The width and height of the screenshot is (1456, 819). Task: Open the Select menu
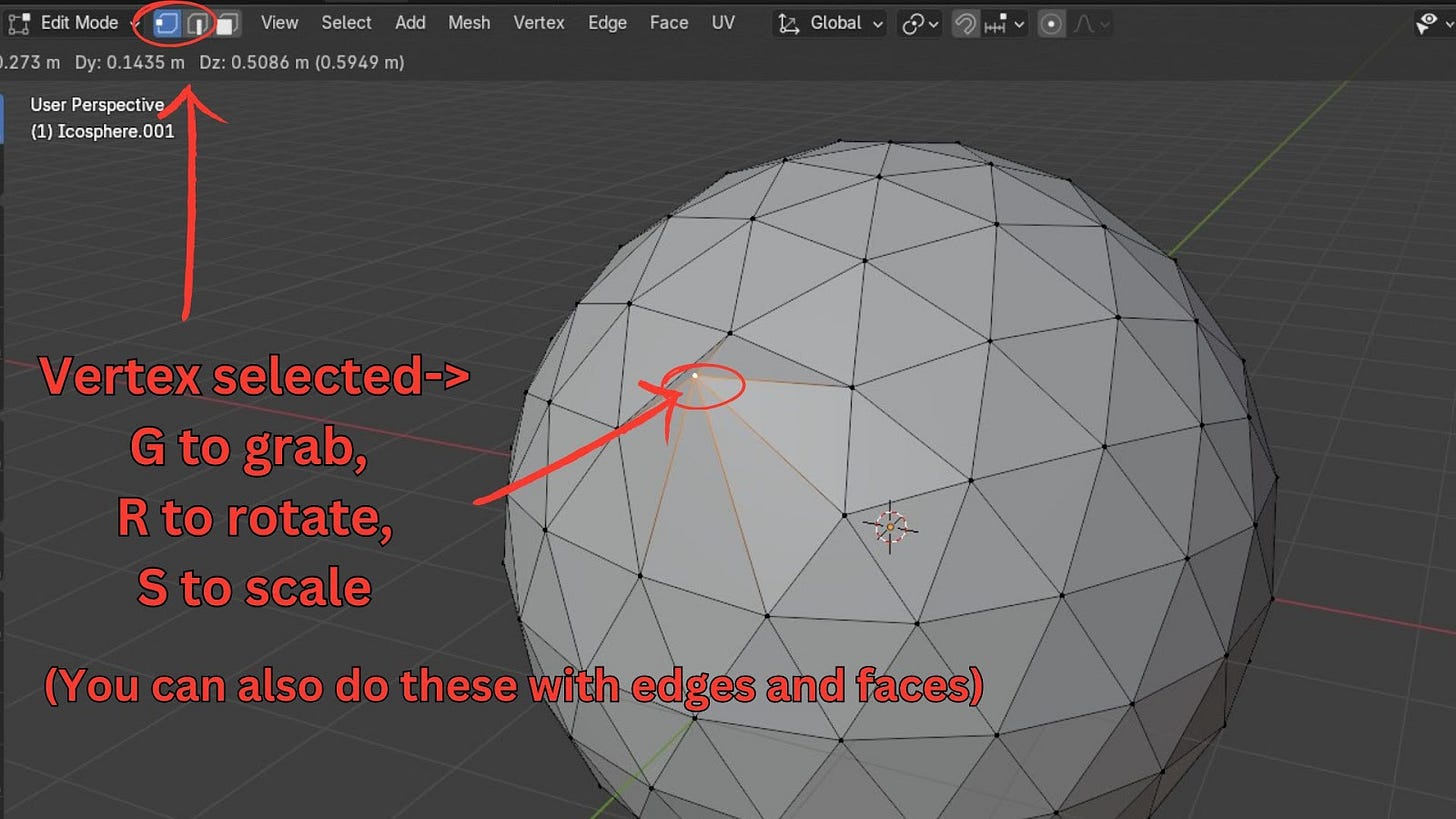346,23
